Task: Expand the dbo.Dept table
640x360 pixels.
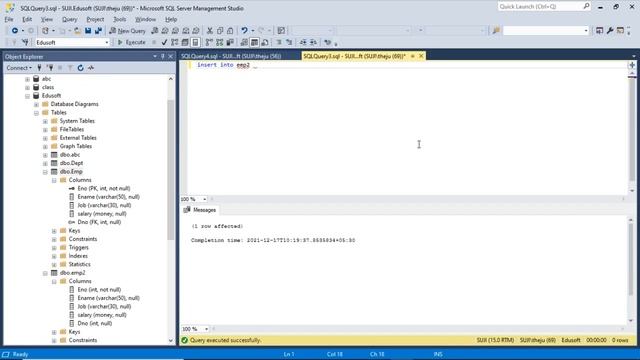Action: [45, 163]
